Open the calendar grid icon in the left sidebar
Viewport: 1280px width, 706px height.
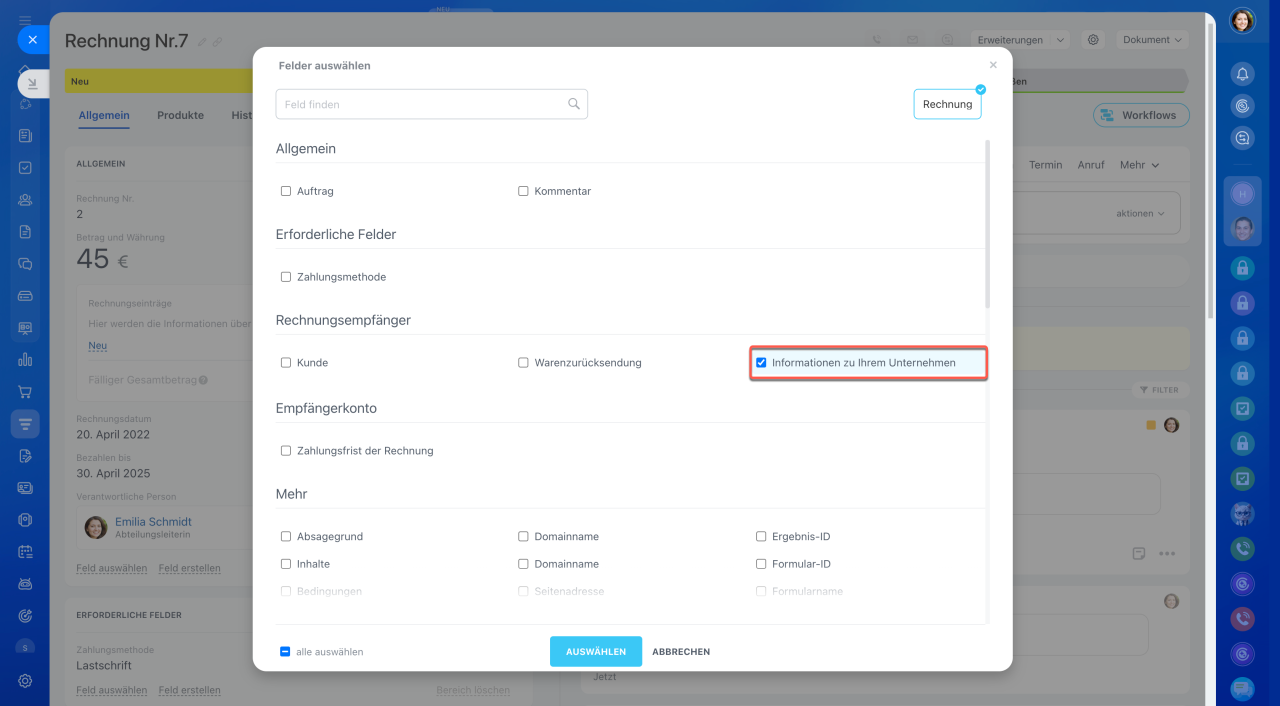[x=25, y=552]
